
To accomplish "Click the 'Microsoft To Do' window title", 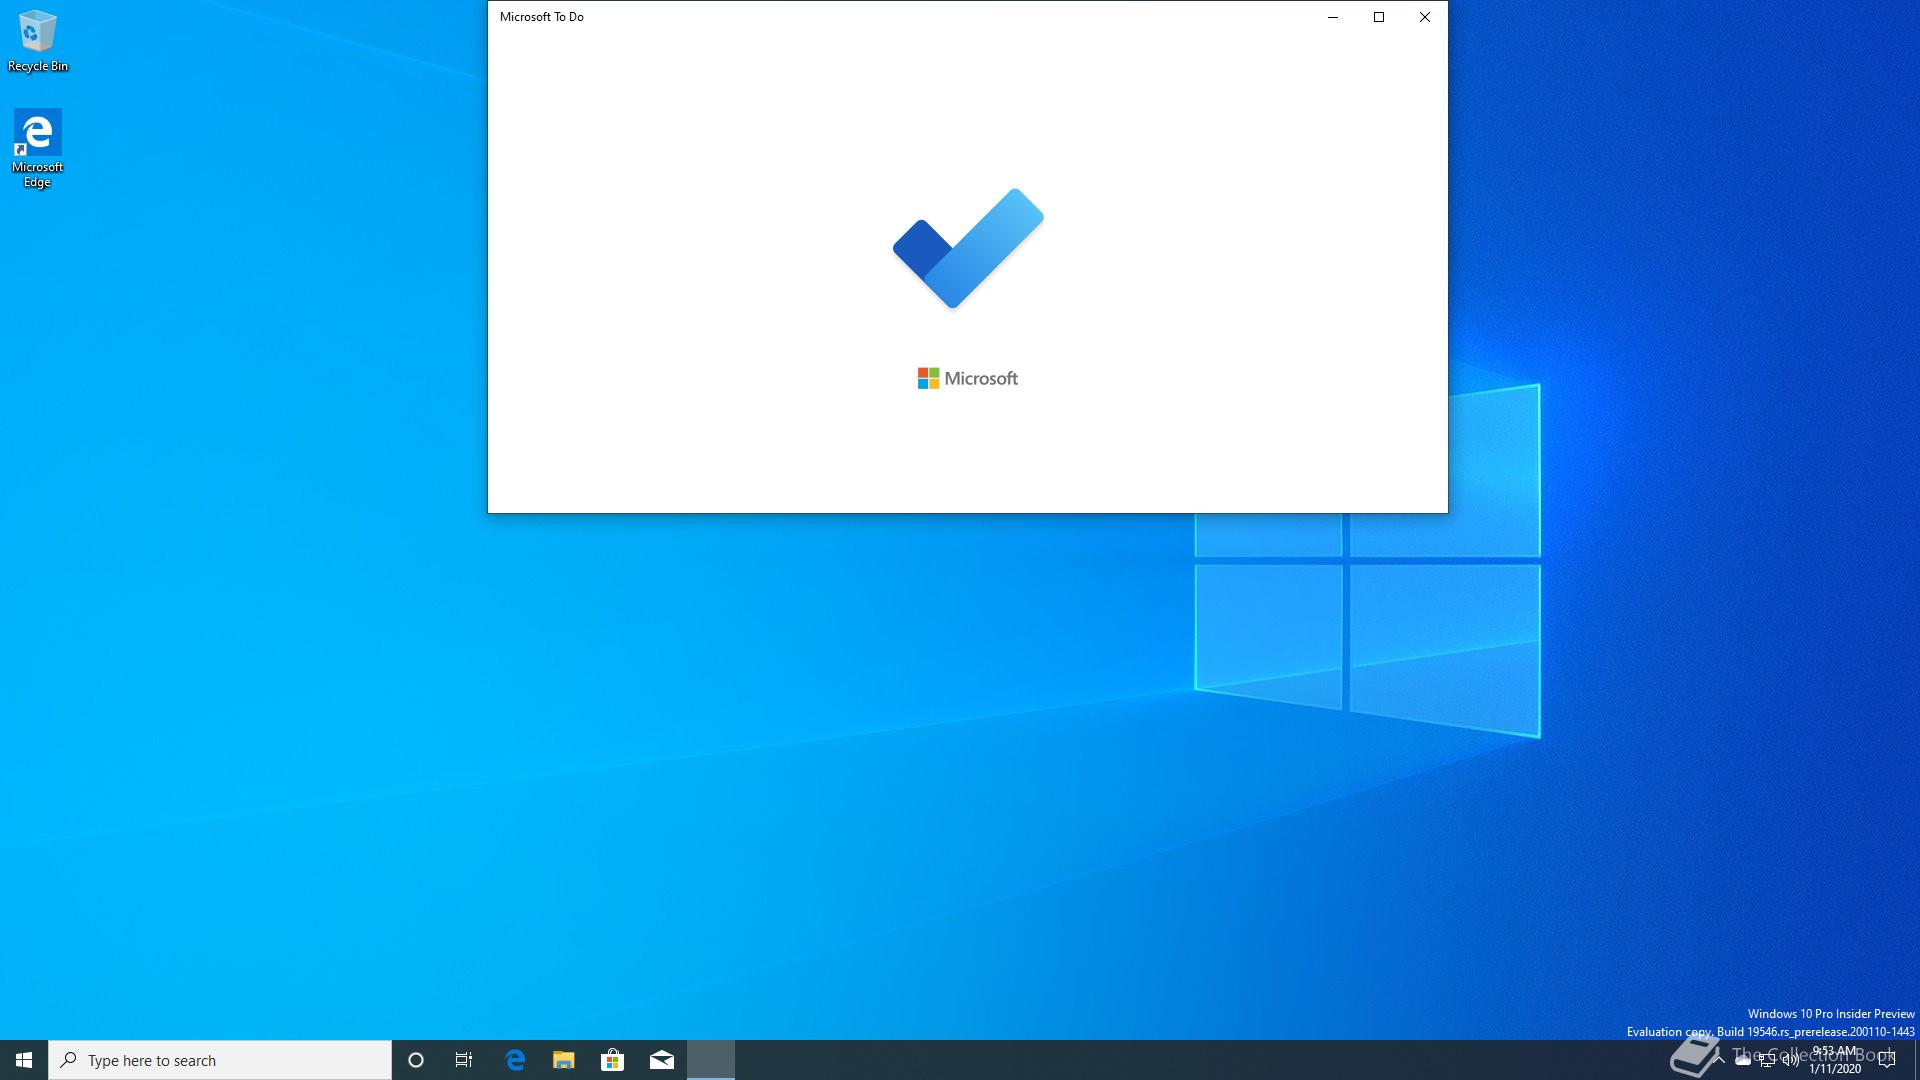I will pos(542,17).
